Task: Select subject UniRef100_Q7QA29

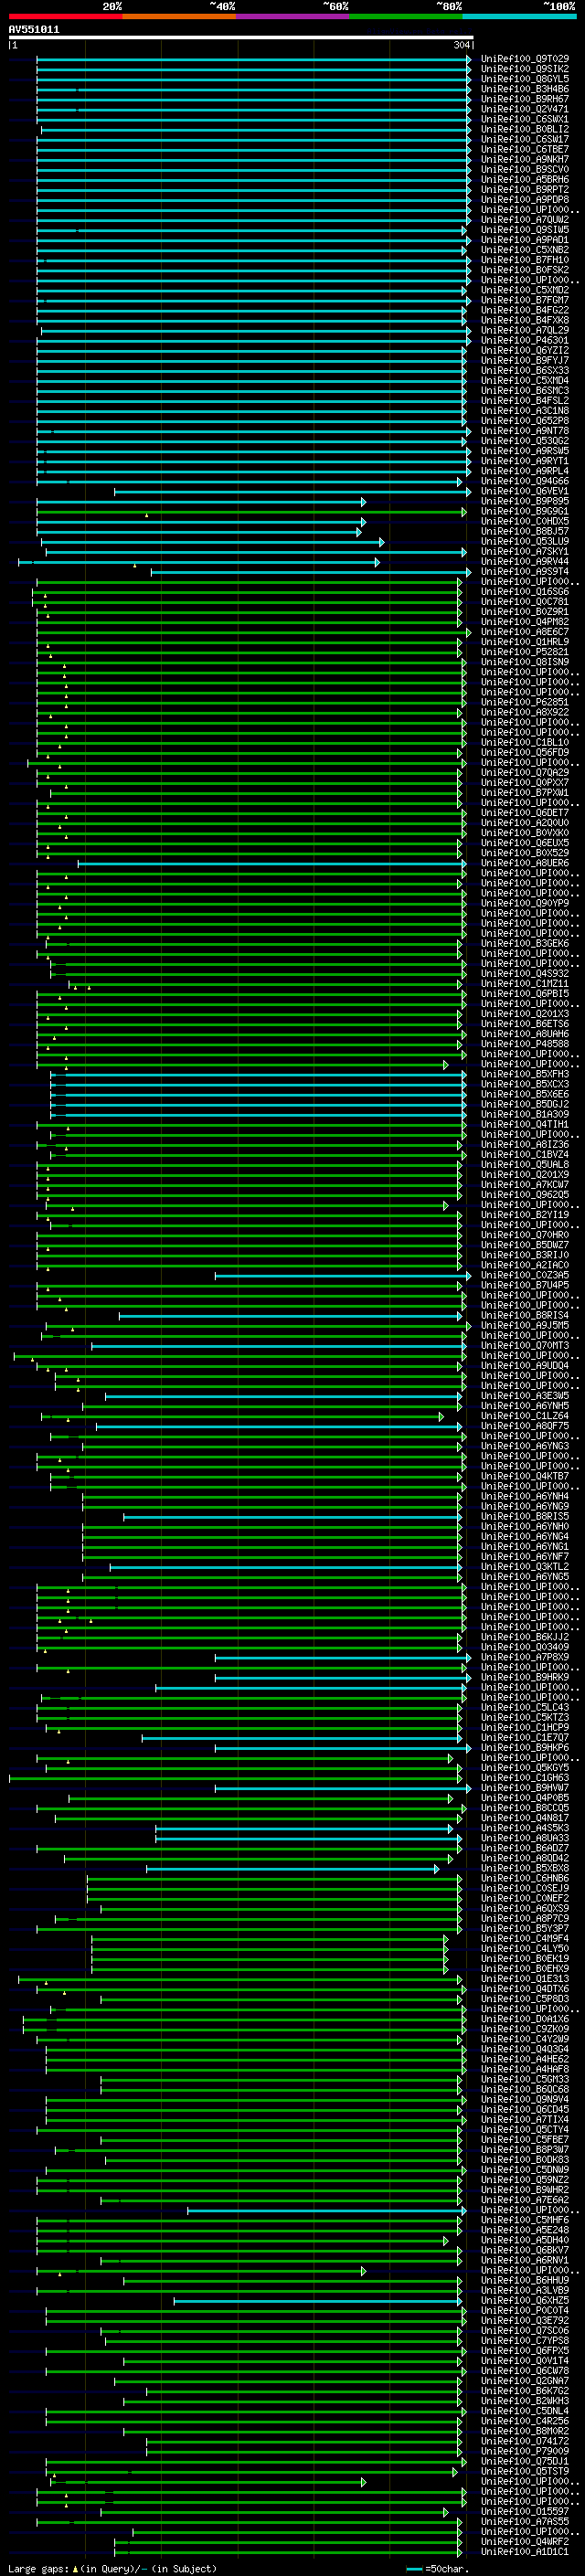Action: tap(524, 773)
